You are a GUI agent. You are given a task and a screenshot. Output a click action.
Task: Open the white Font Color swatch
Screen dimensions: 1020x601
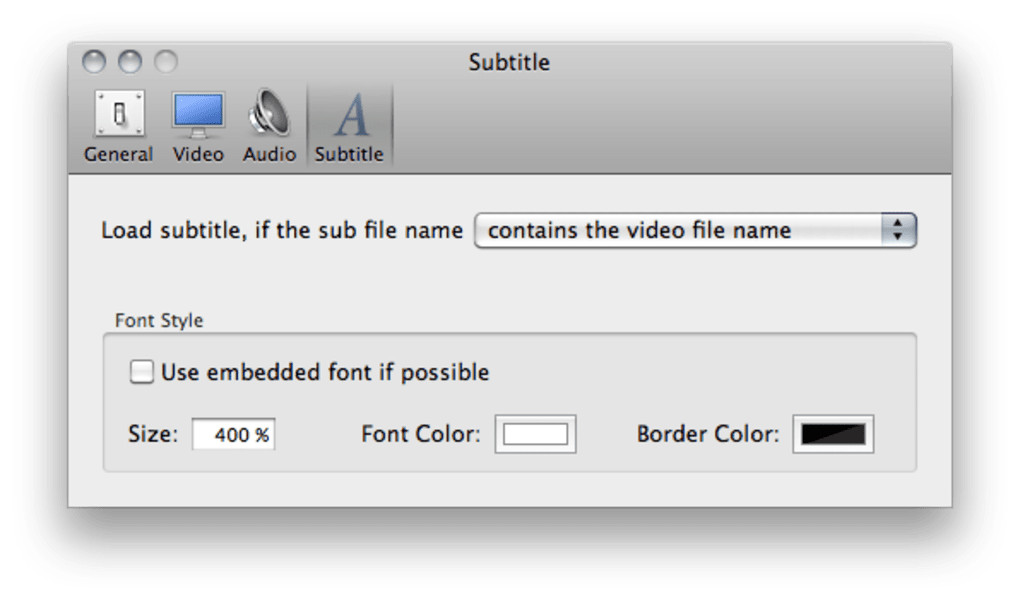535,434
